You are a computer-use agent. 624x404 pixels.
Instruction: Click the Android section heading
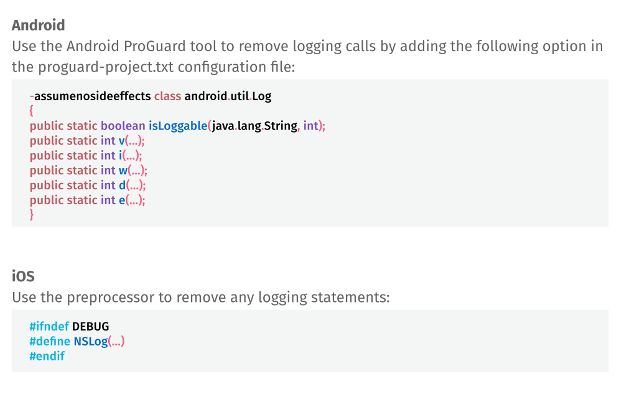[x=39, y=24]
